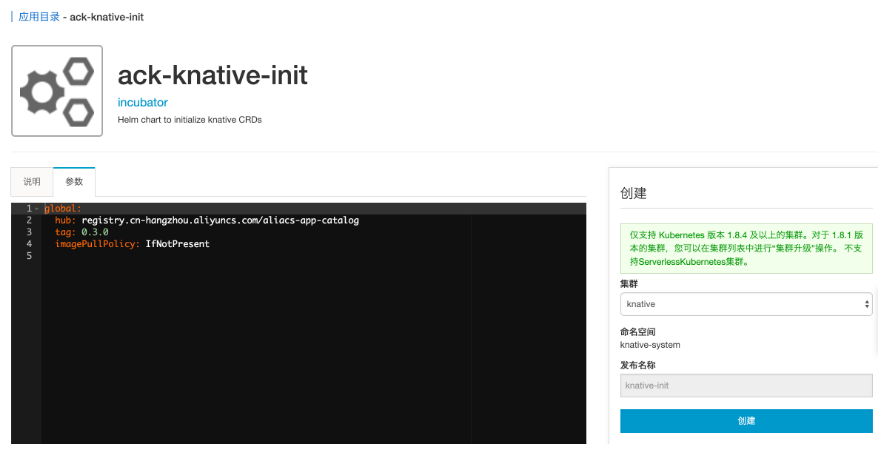Open the 集群 dropdown showing knative
This screenshot has height=454, width=885.
coord(746,304)
